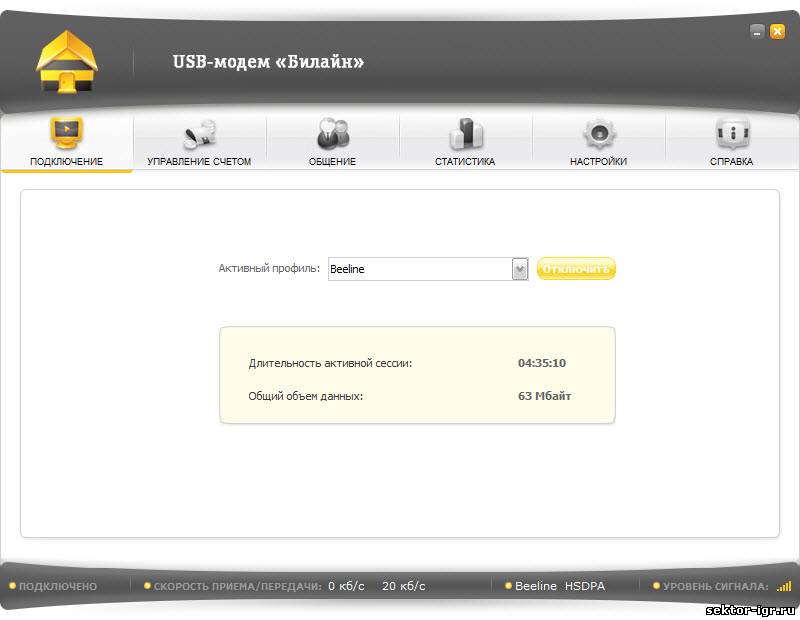The image size is (800, 620).
Task: Click the Beeline profile combo box
Action: click(x=428, y=269)
